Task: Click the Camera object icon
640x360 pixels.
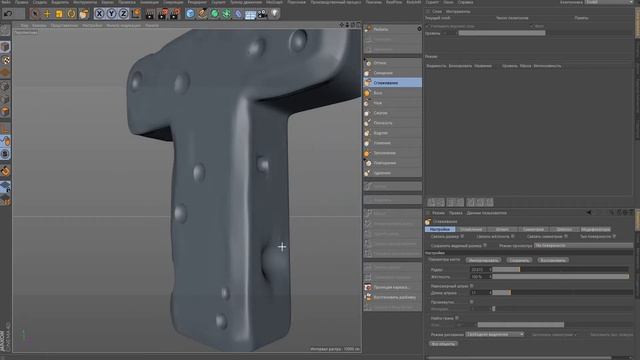Action: (262, 14)
